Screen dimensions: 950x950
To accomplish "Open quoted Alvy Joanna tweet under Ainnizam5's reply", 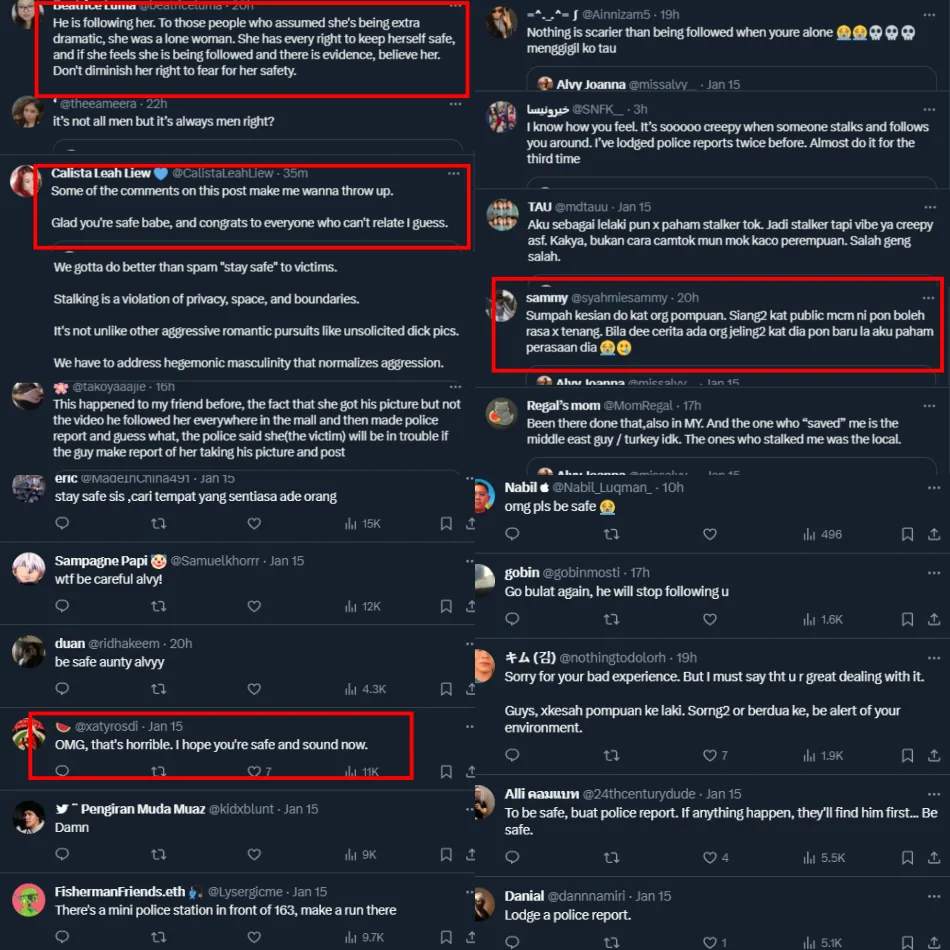I will click(x=732, y=80).
